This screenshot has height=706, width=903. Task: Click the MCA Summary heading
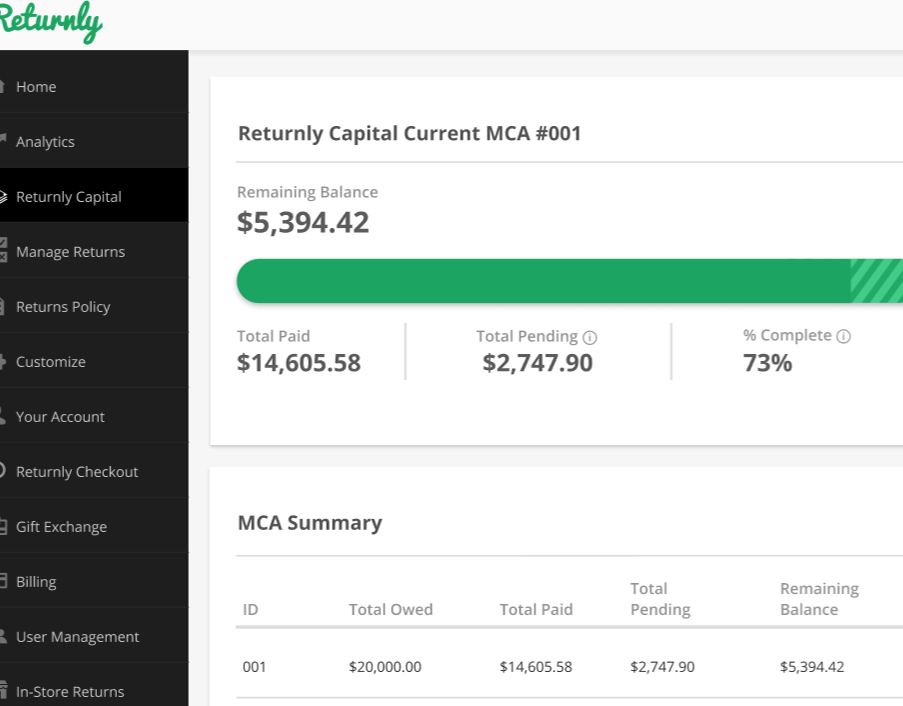pos(310,523)
